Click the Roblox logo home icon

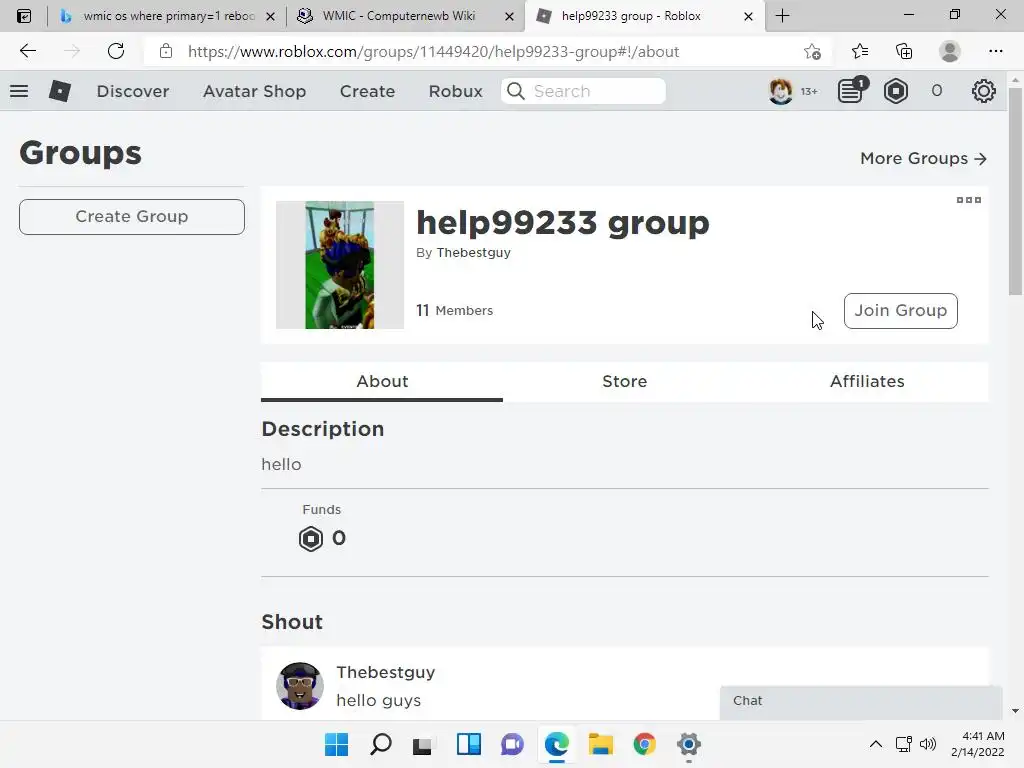pos(59,91)
